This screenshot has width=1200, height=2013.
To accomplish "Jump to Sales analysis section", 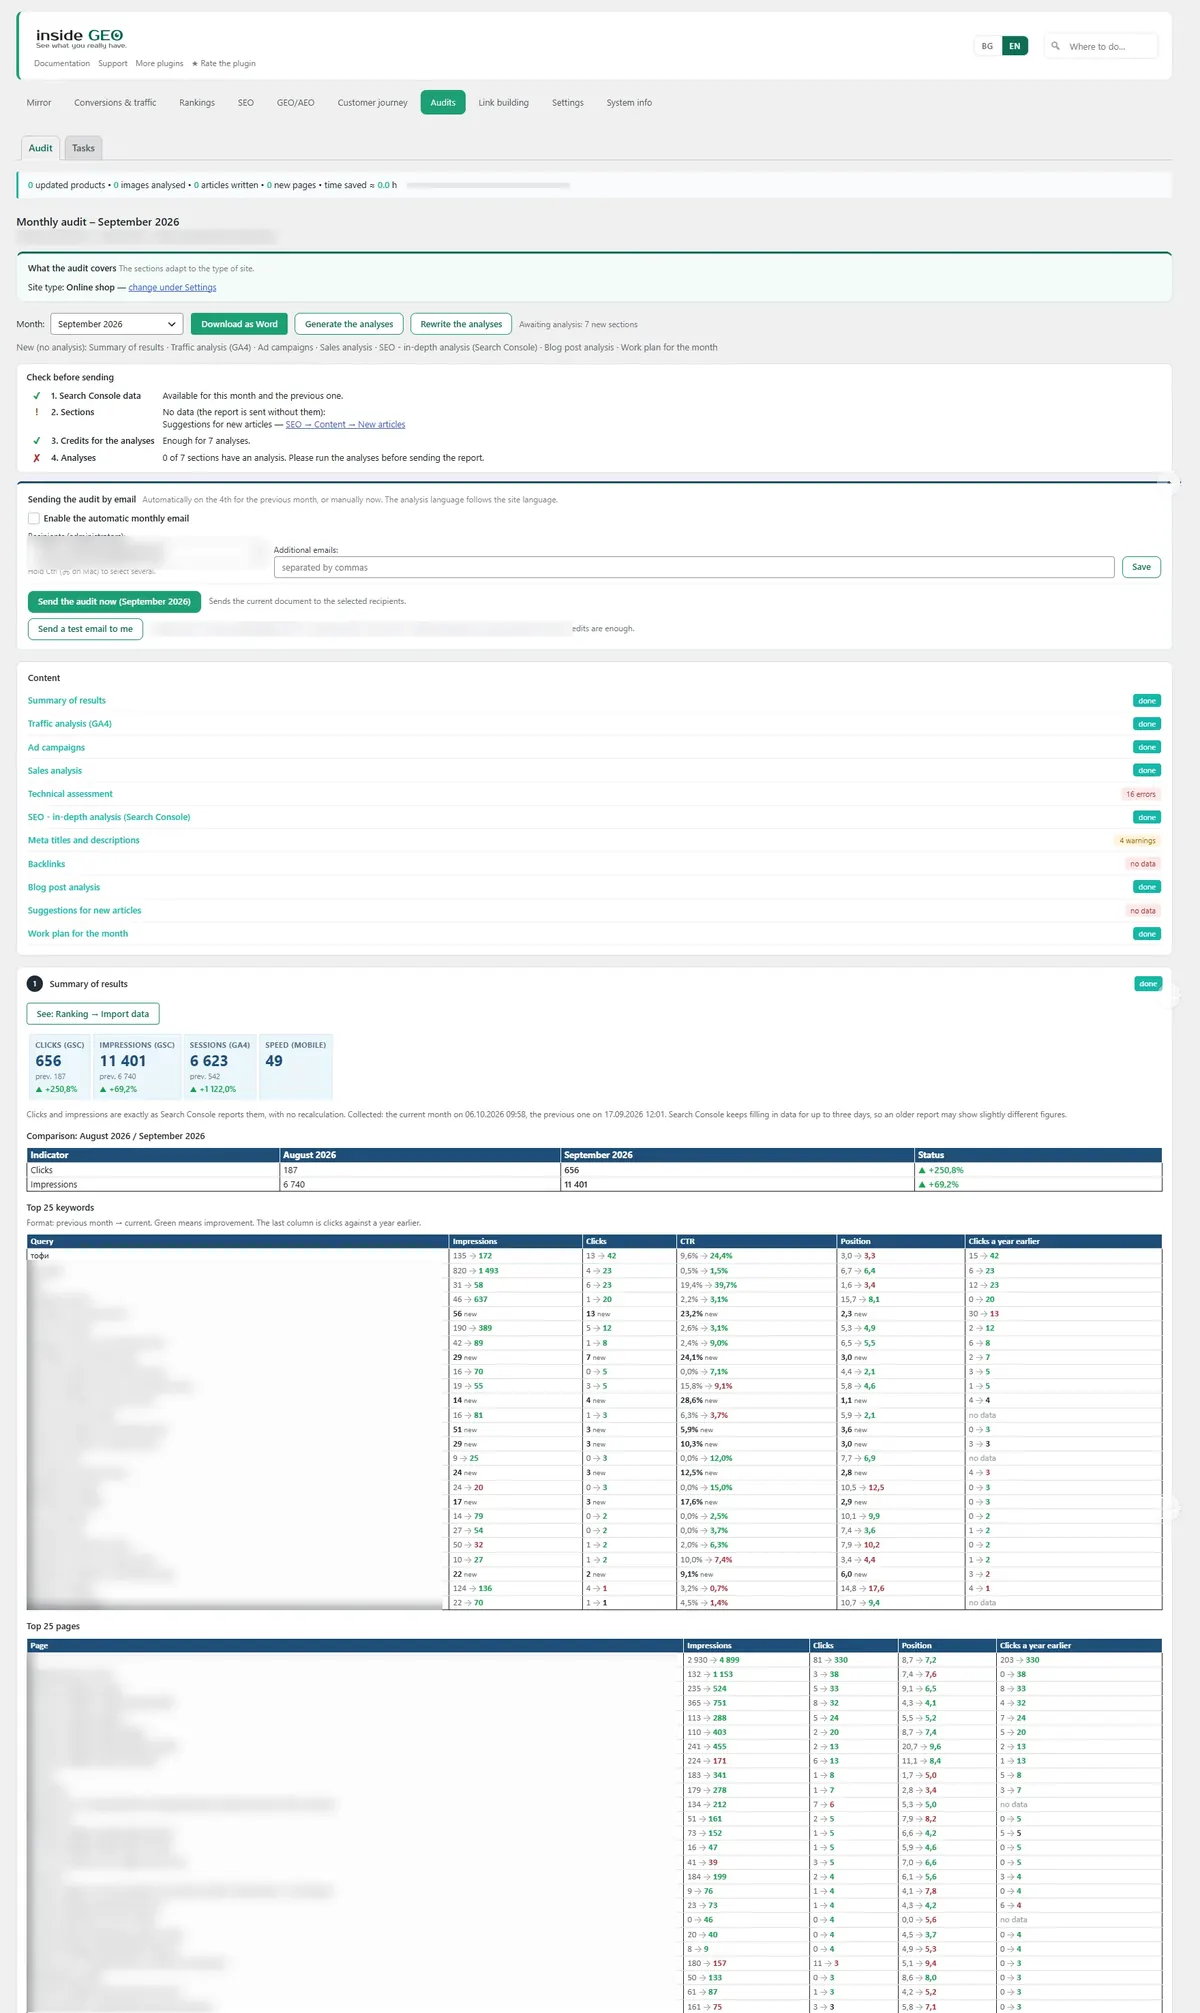I will click(55, 771).
